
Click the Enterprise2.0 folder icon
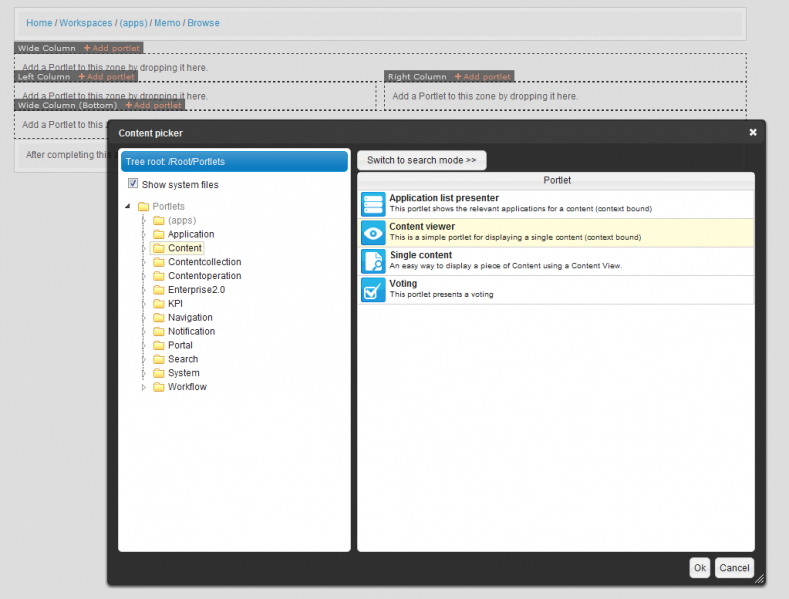coord(159,289)
